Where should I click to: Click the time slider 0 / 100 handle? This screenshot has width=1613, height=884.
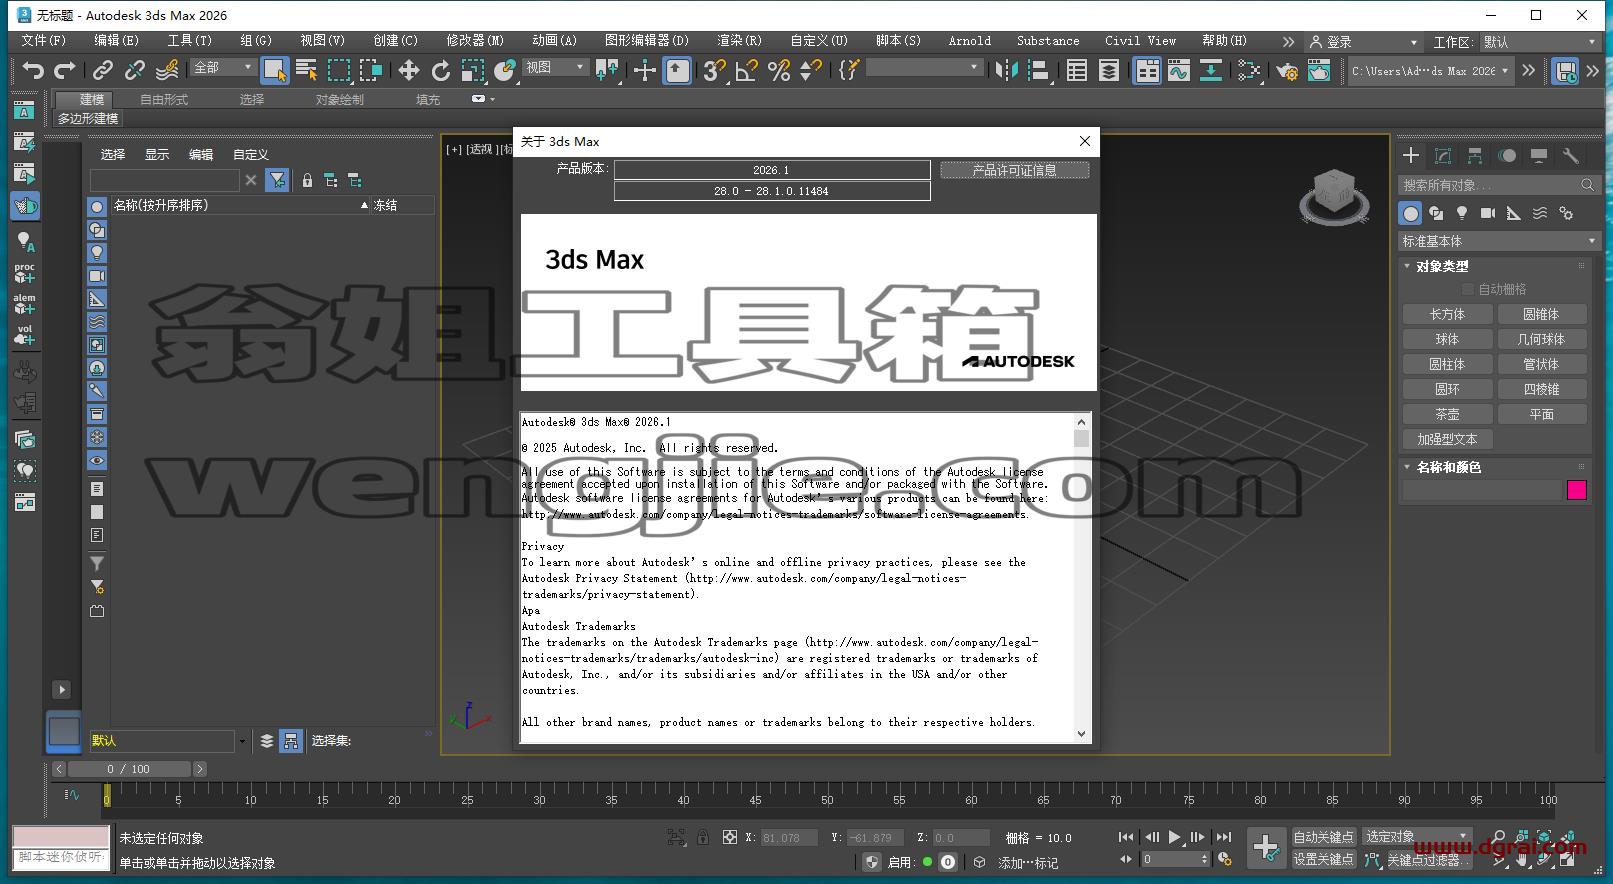pyautogui.click(x=129, y=769)
